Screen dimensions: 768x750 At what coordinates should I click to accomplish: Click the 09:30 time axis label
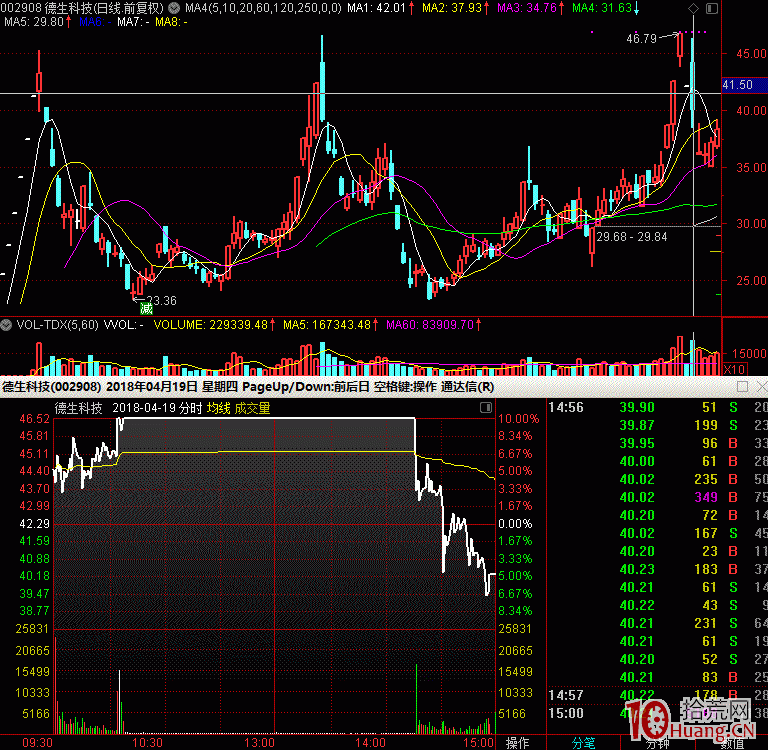tap(37, 743)
